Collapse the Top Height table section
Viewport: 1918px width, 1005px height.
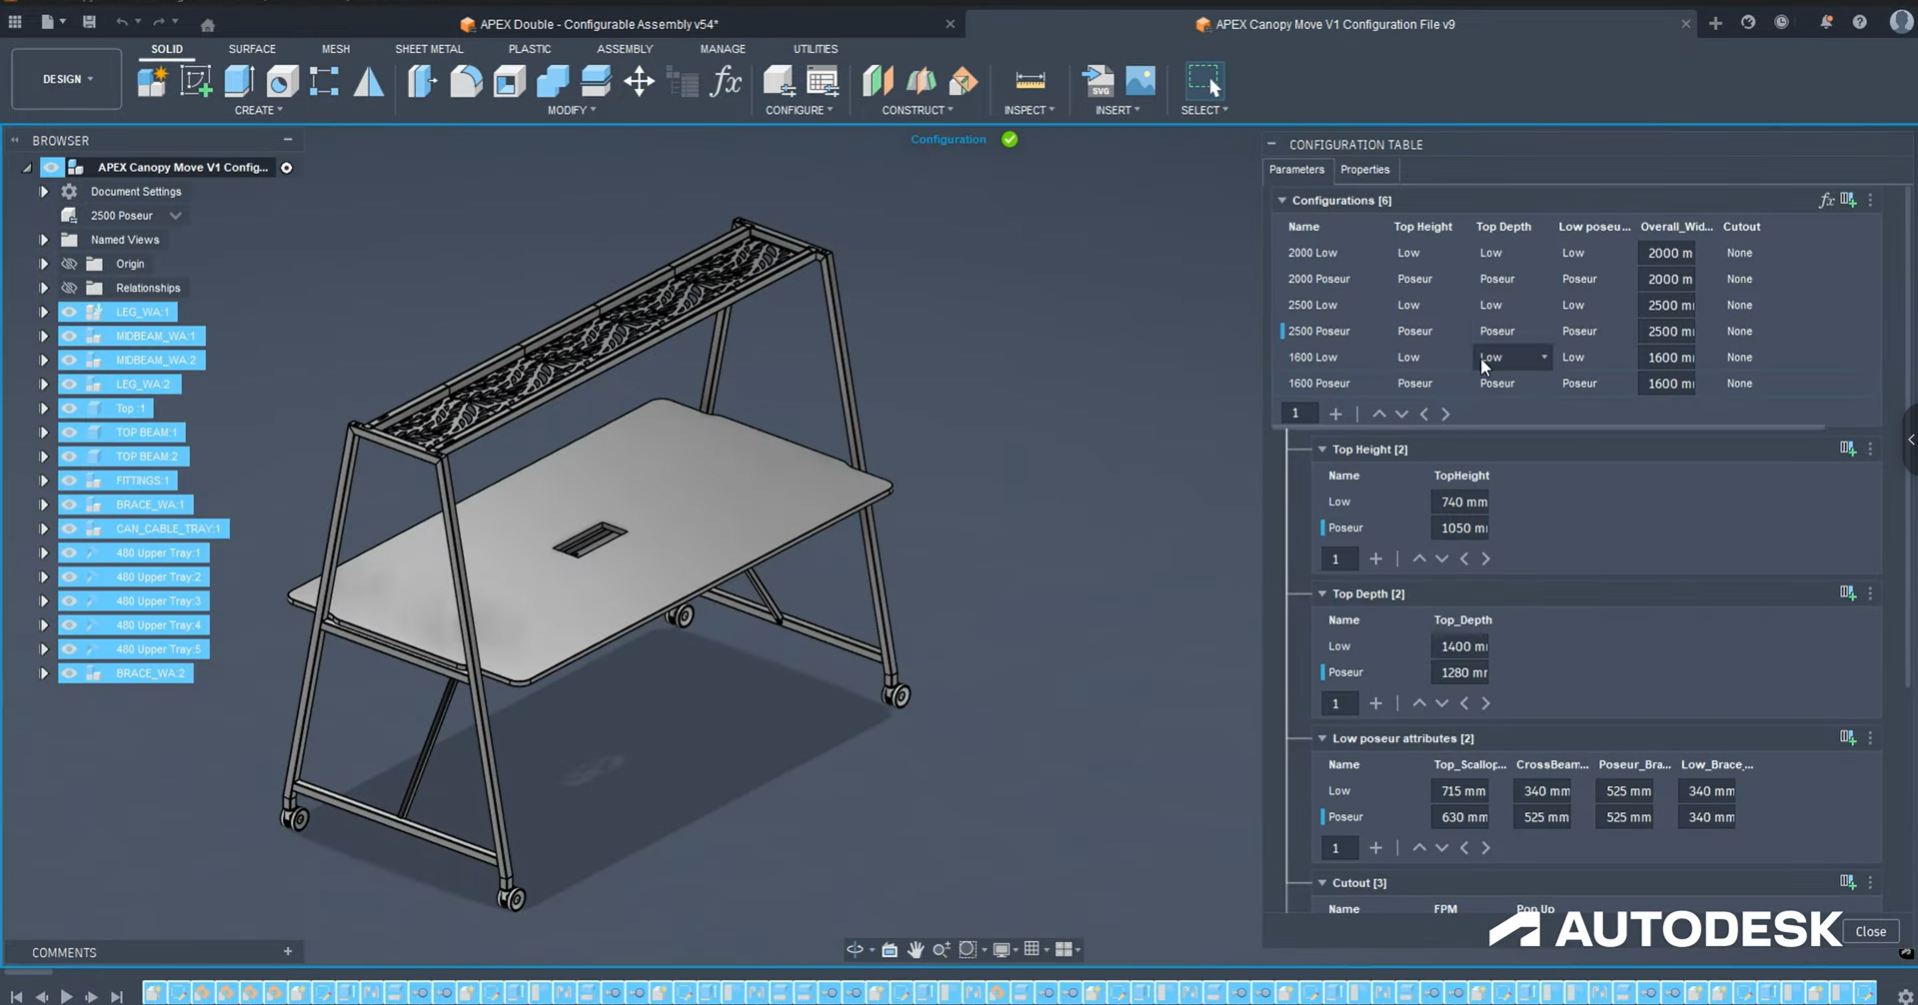(1322, 449)
